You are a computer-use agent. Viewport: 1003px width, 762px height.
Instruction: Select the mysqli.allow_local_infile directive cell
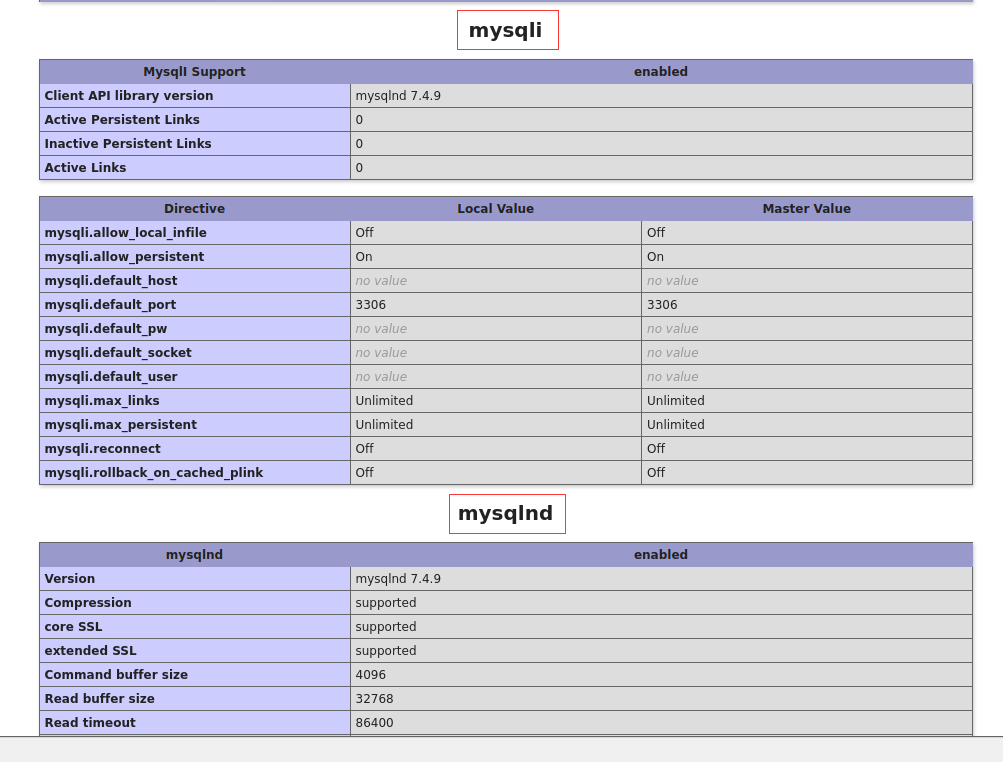[124, 233]
